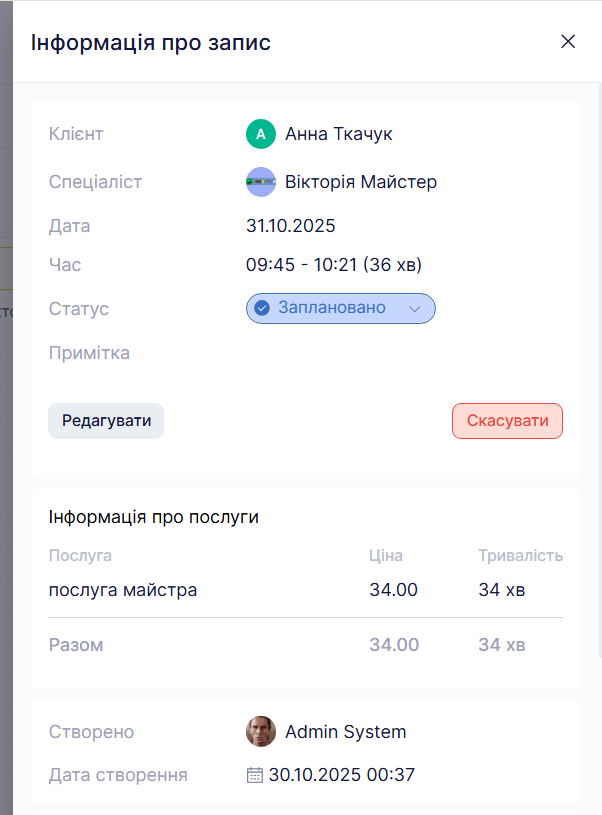Click specialist name Вікторія Майстер
Image resolution: width=602 pixels, height=815 pixels.
(361, 182)
